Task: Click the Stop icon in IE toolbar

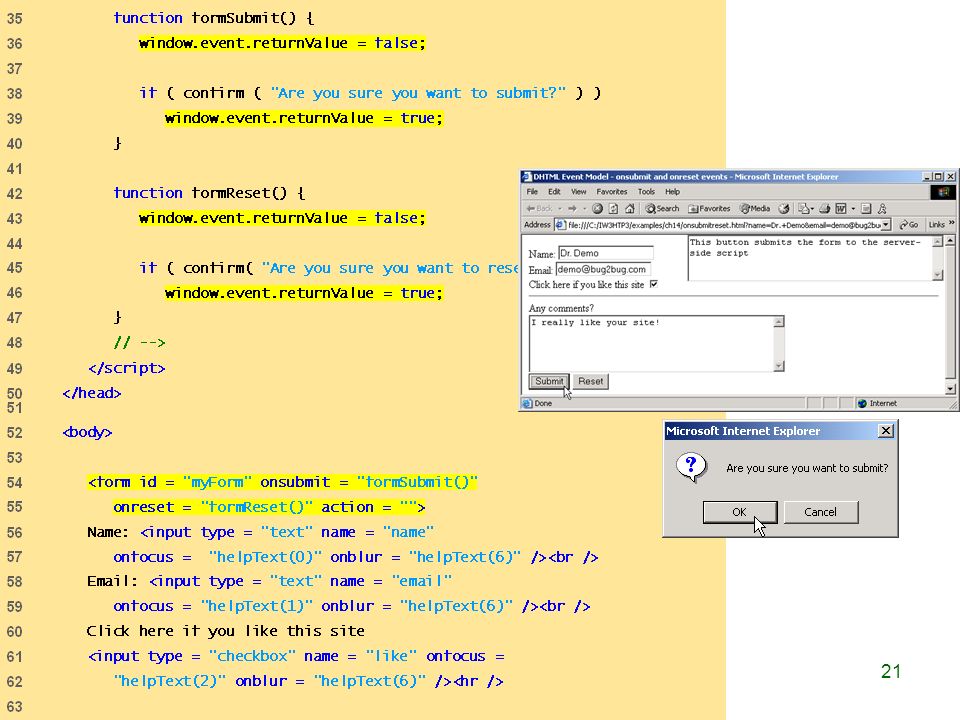Action: [598, 209]
